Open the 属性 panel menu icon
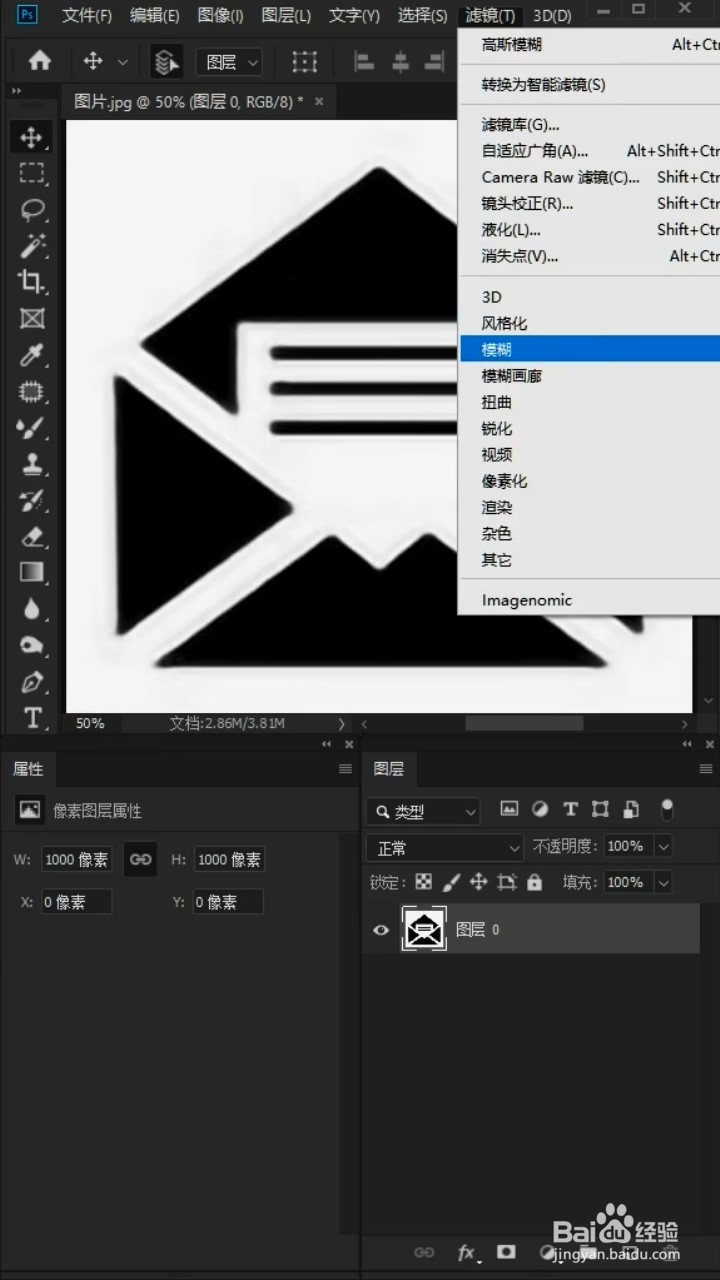Viewport: 720px width, 1280px height. 345,769
